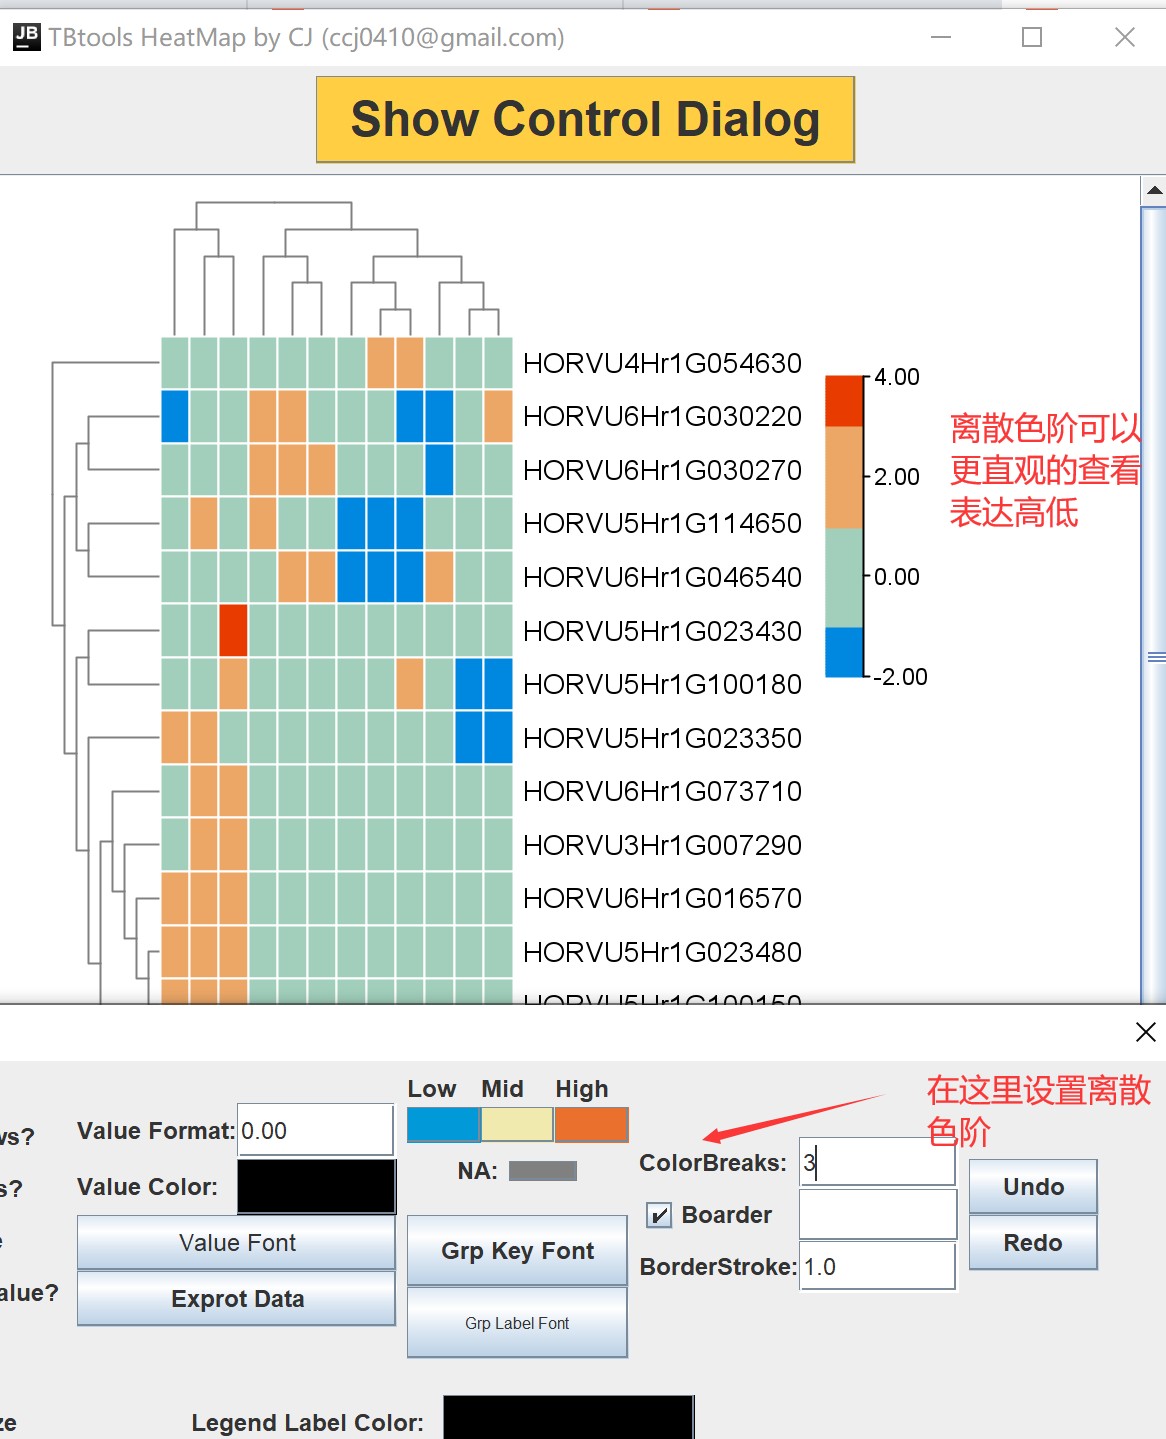The width and height of the screenshot is (1166, 1439).
Task: Click the TBtools JB application icon
Action: [25, 36]
